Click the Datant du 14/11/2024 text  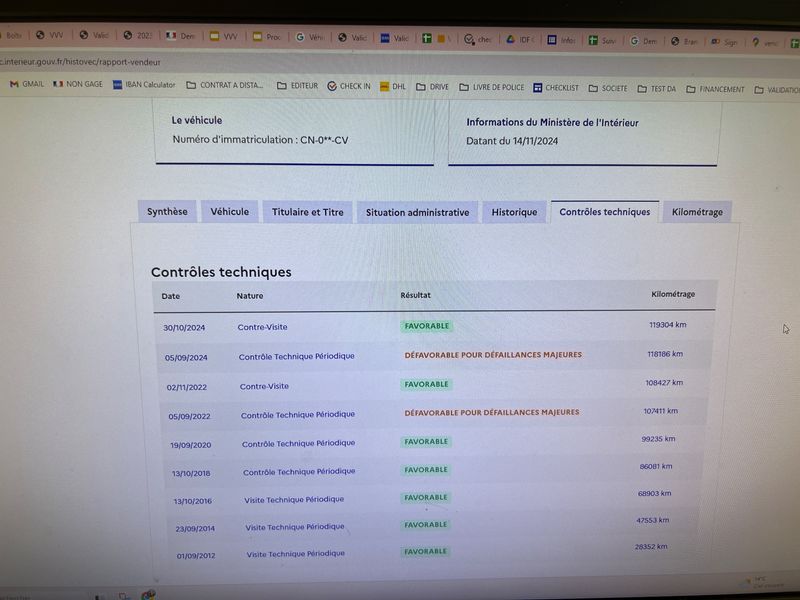(512, 141)
